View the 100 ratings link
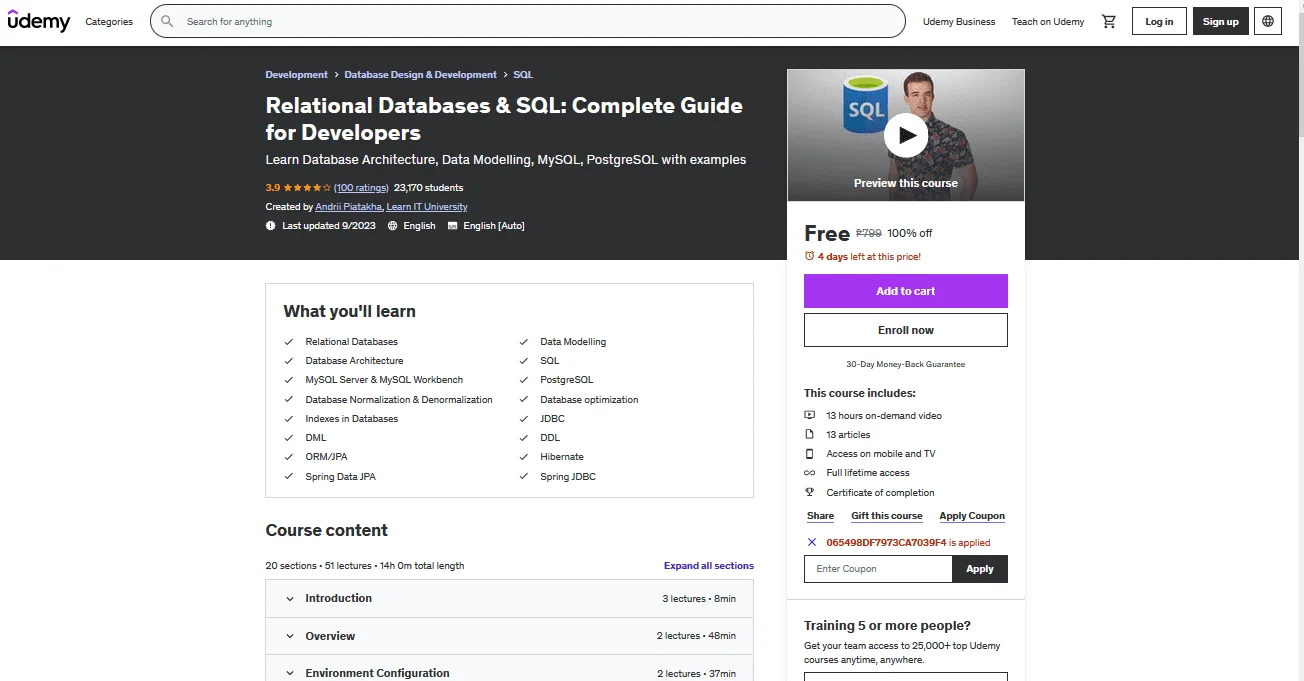Image resolution: width=1304 pixels, height=681 pixels. 361,188
